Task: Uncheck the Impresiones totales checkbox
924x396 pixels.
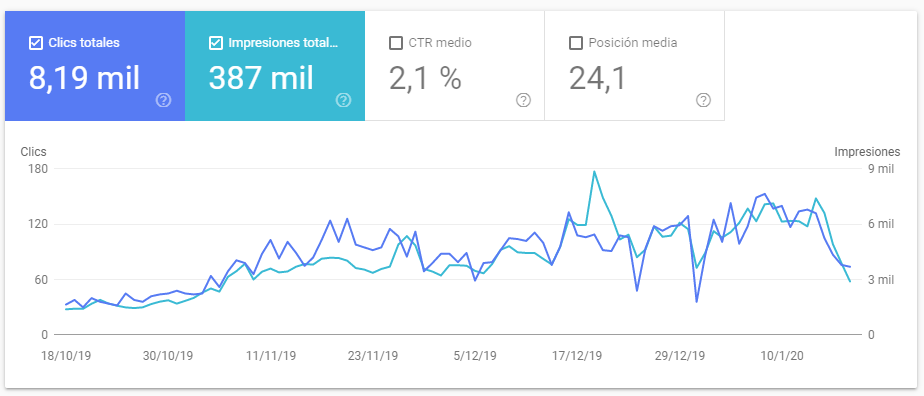Action: pos(216,43)
